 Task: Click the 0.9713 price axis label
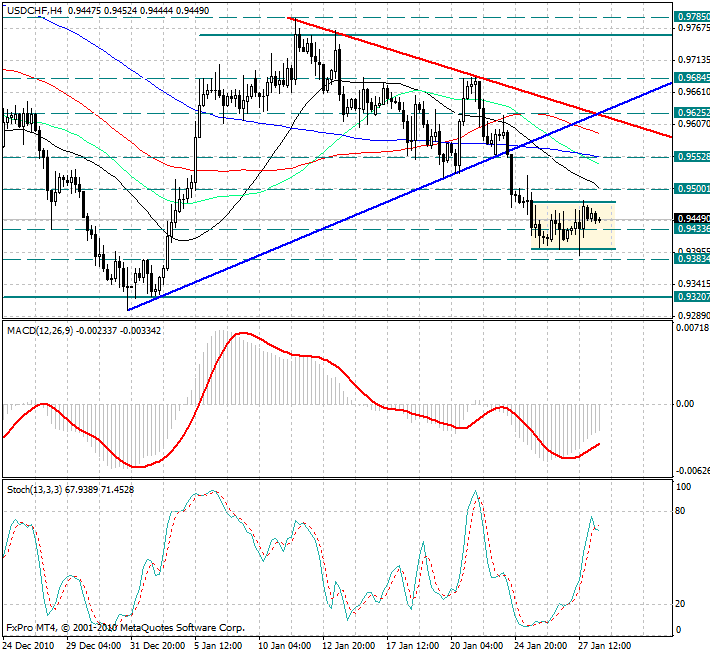coord(693,60)
